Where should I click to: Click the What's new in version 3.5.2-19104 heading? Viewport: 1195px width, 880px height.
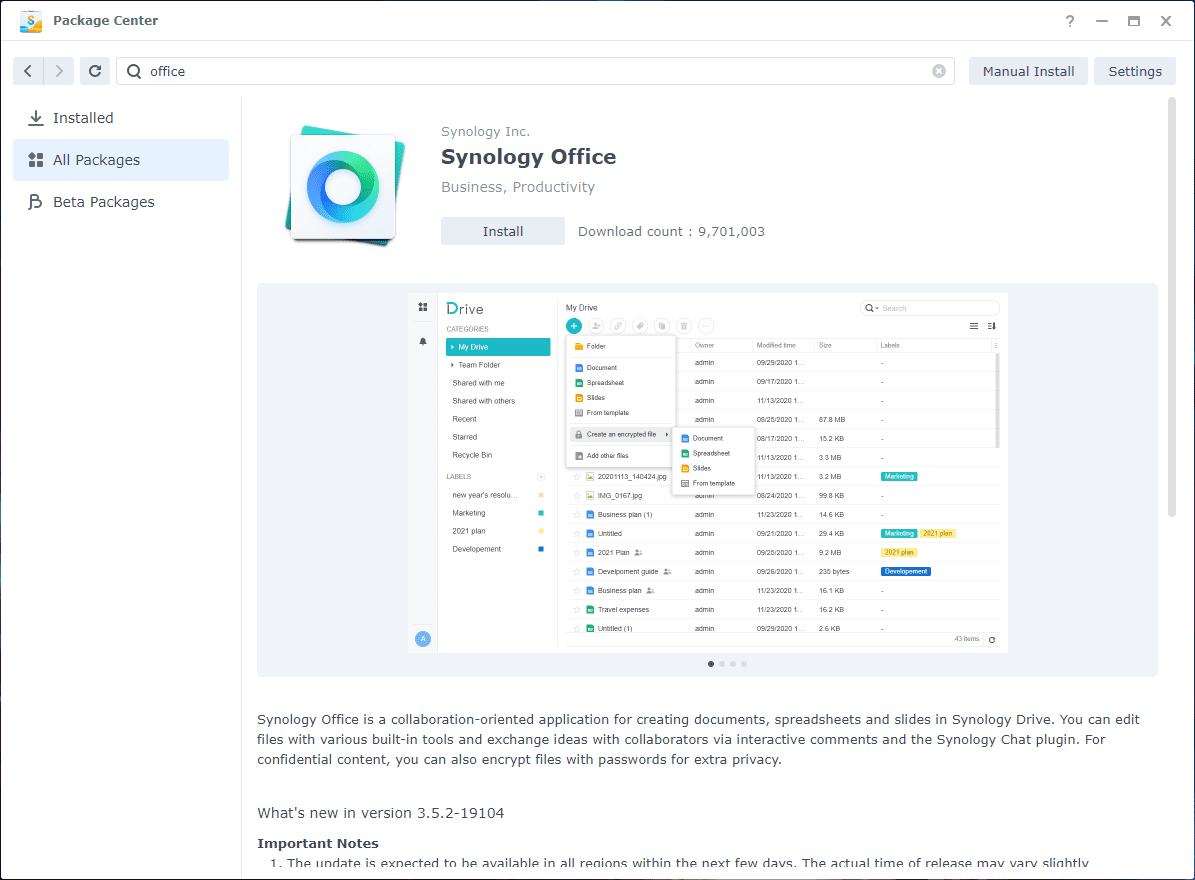pyautogui.click(x=380, y=813)
